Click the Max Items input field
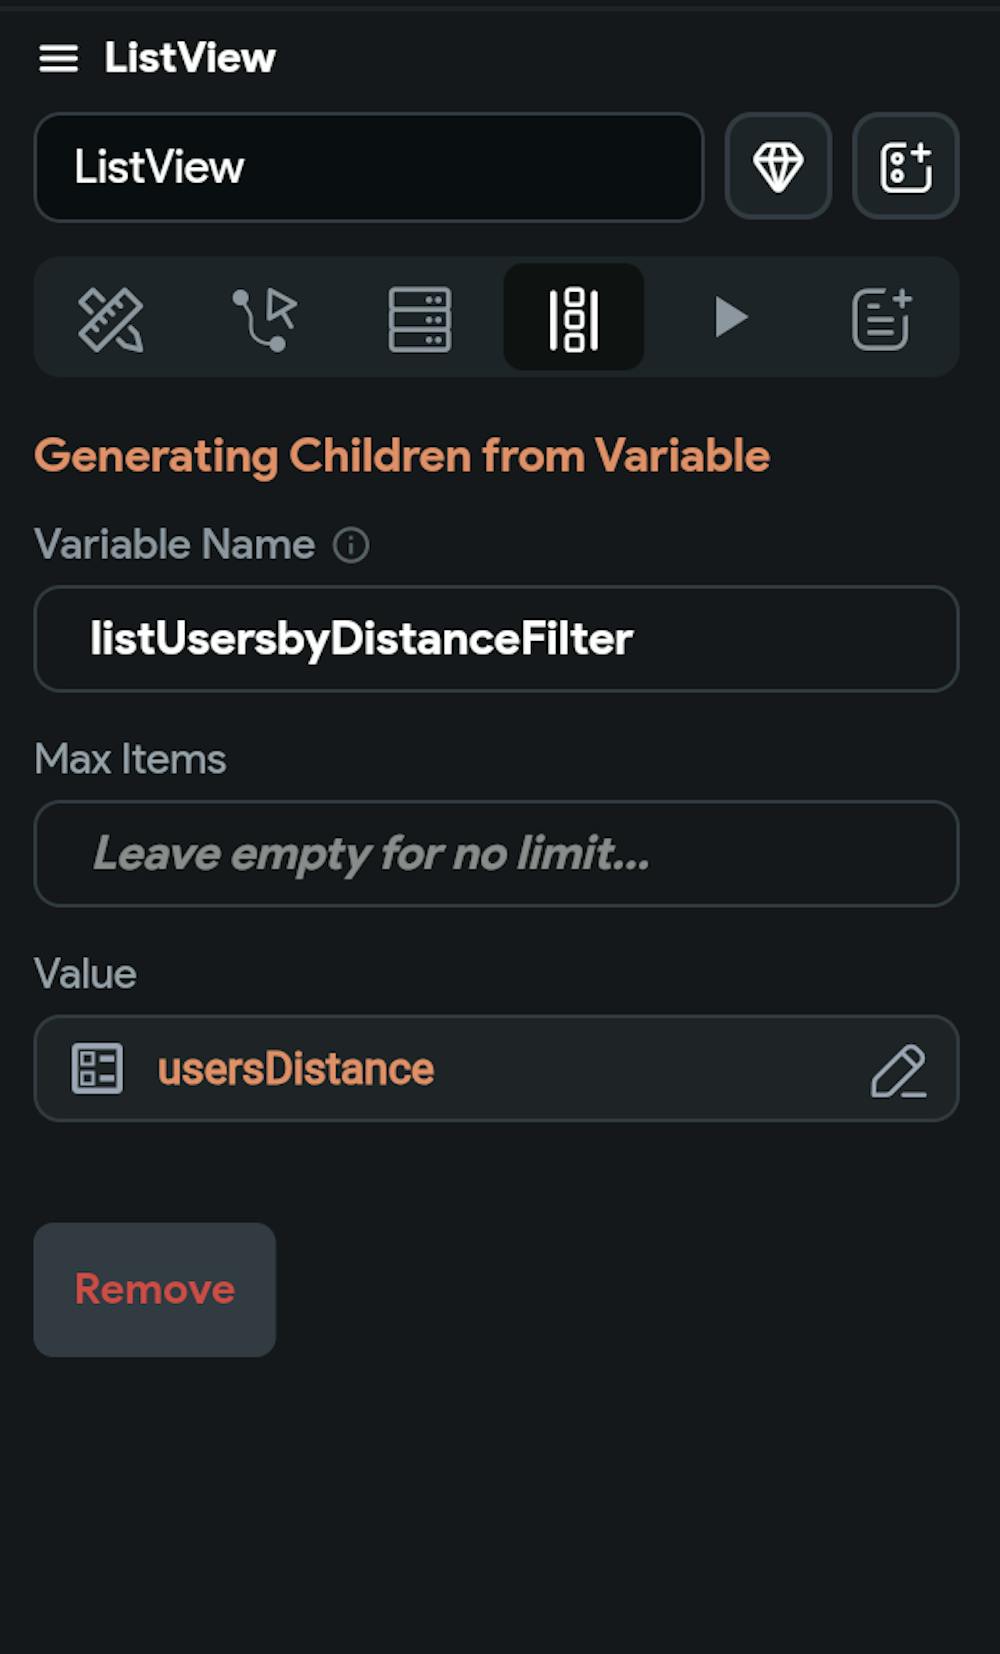 pos(496,854)
